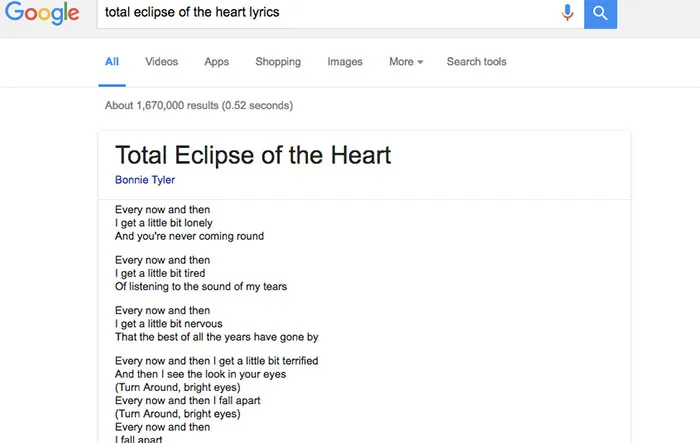Click the lyric "I get a little bit nervous"
700x443 pixels.
(x=168, y=323)
